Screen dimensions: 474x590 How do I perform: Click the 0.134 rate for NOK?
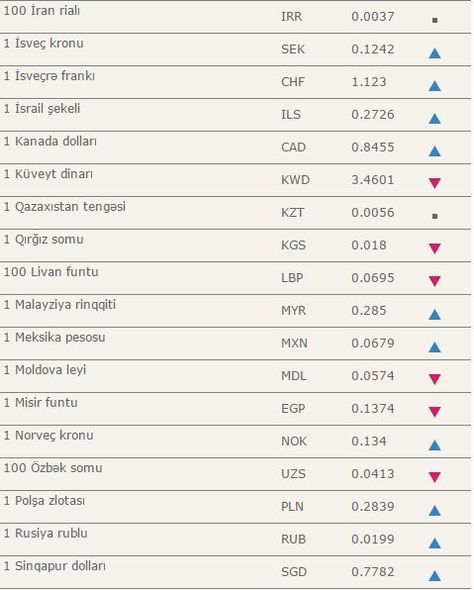coord(369,441)
